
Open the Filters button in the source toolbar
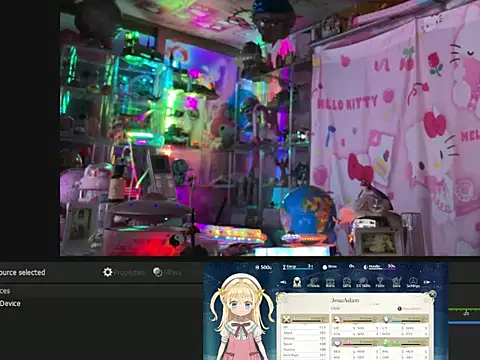pyautogui.click(x=167, y=272)
